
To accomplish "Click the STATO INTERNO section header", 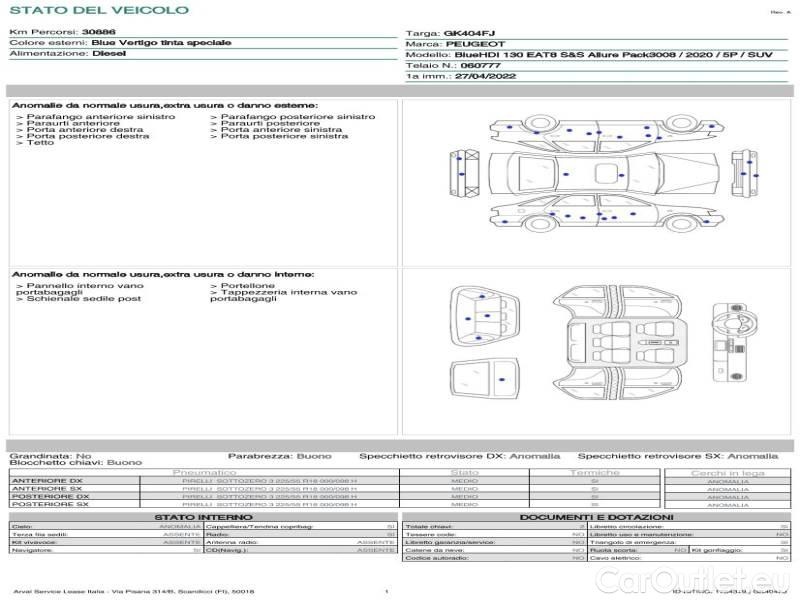I will click(x=203, y=516).
